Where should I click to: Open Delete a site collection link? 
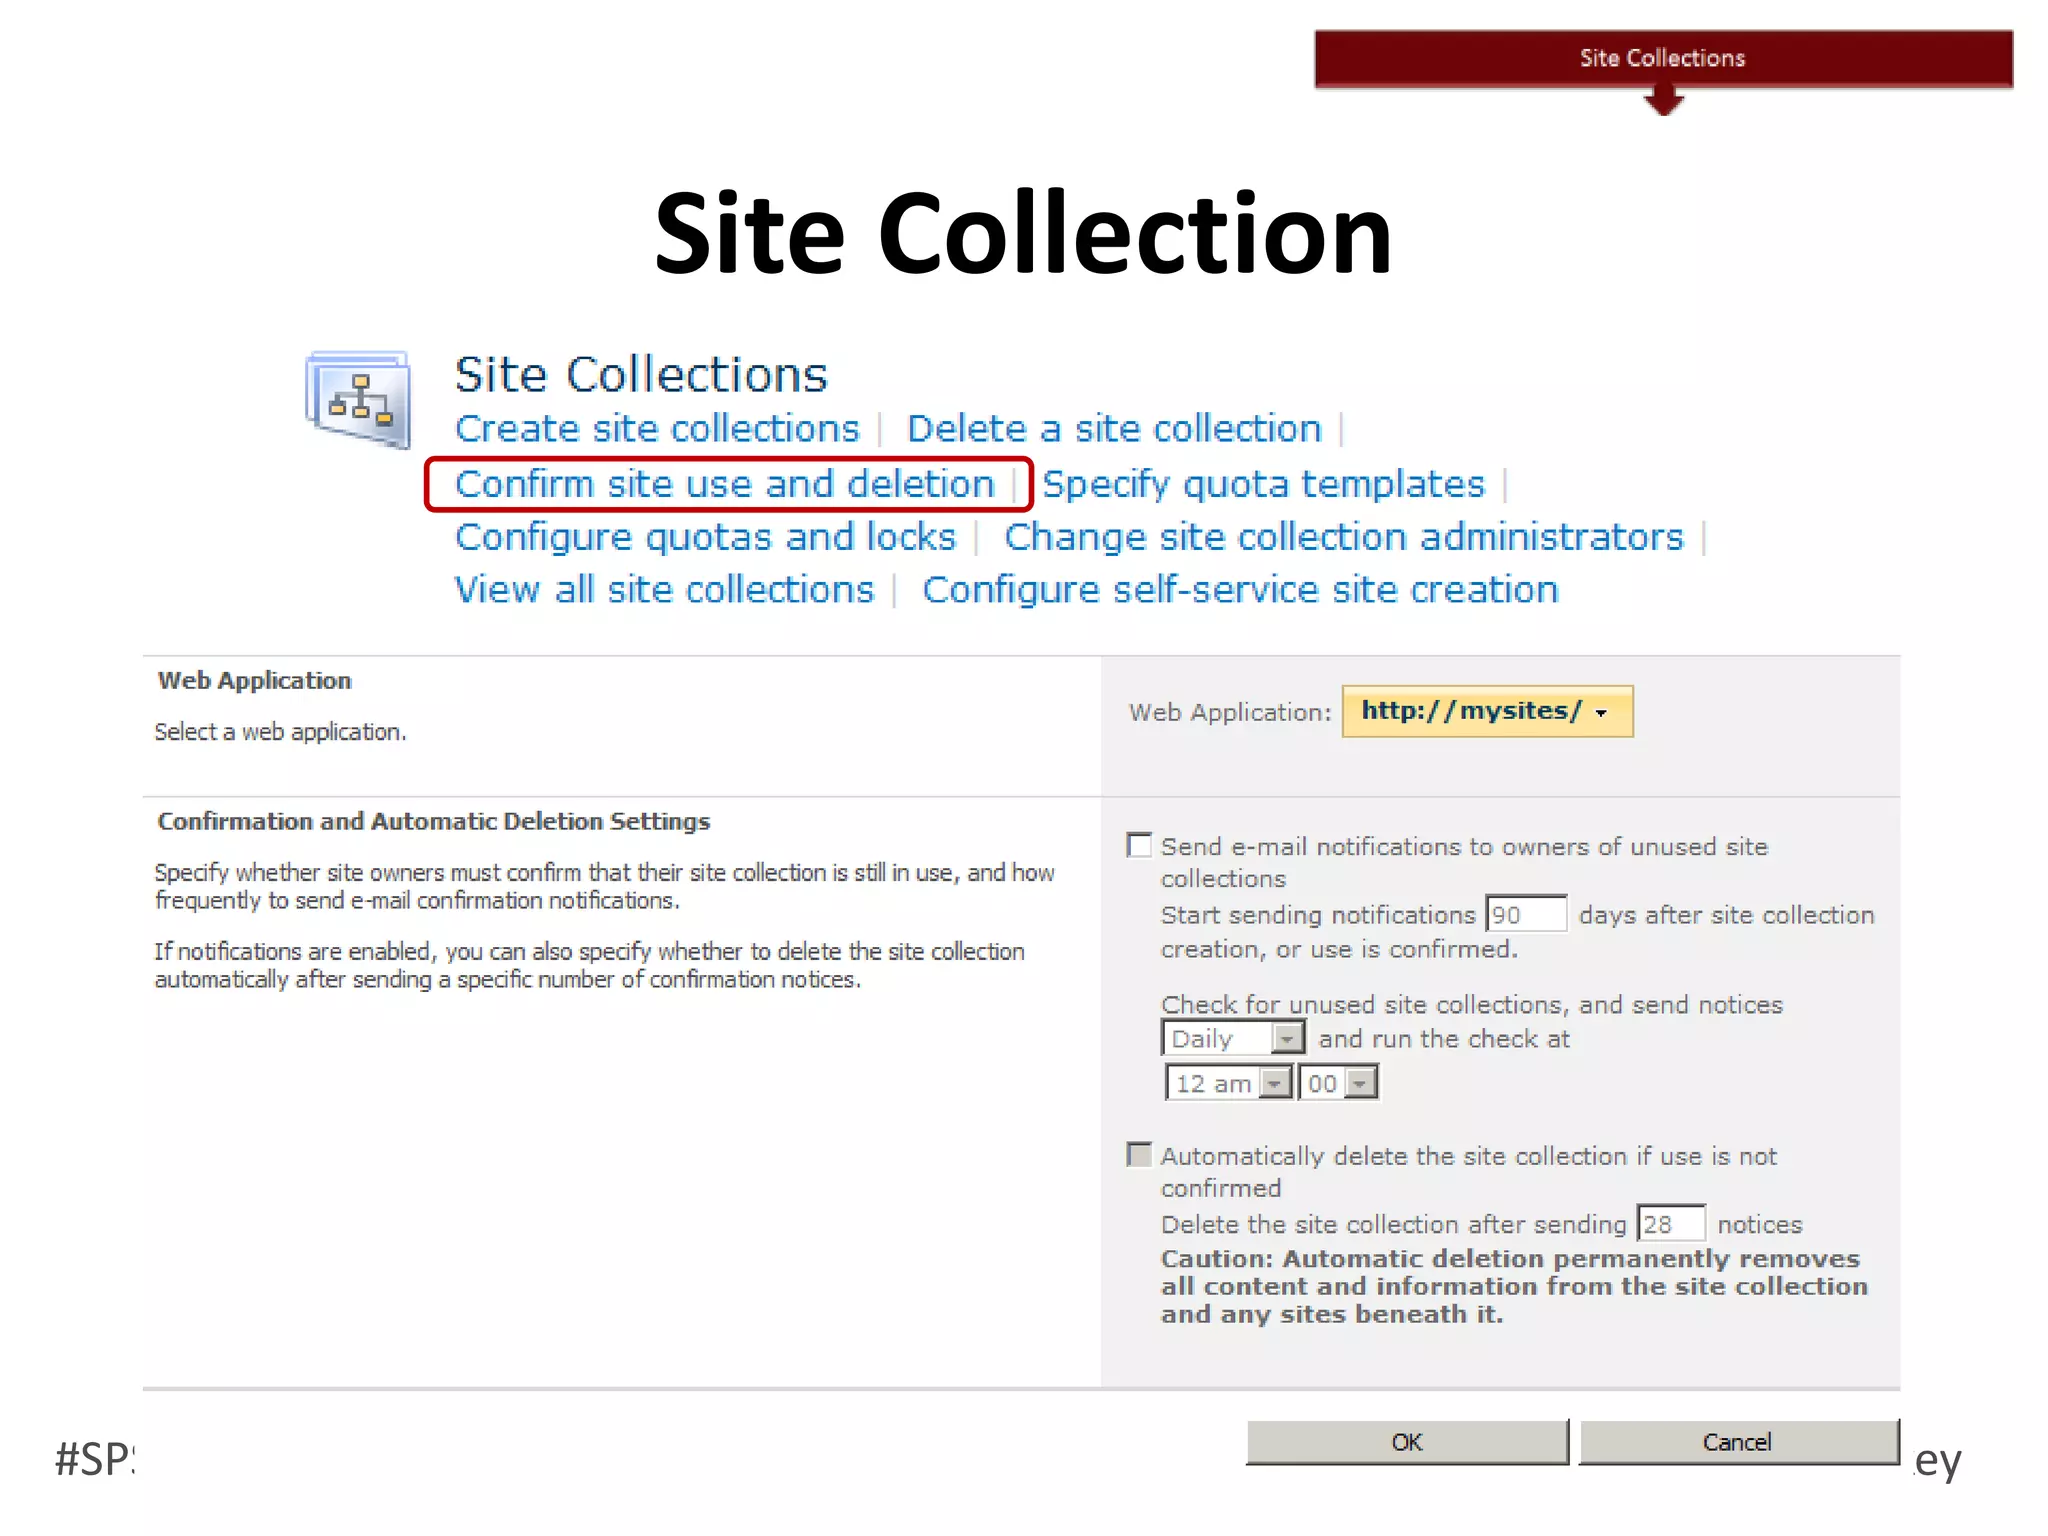[1114, 429]
